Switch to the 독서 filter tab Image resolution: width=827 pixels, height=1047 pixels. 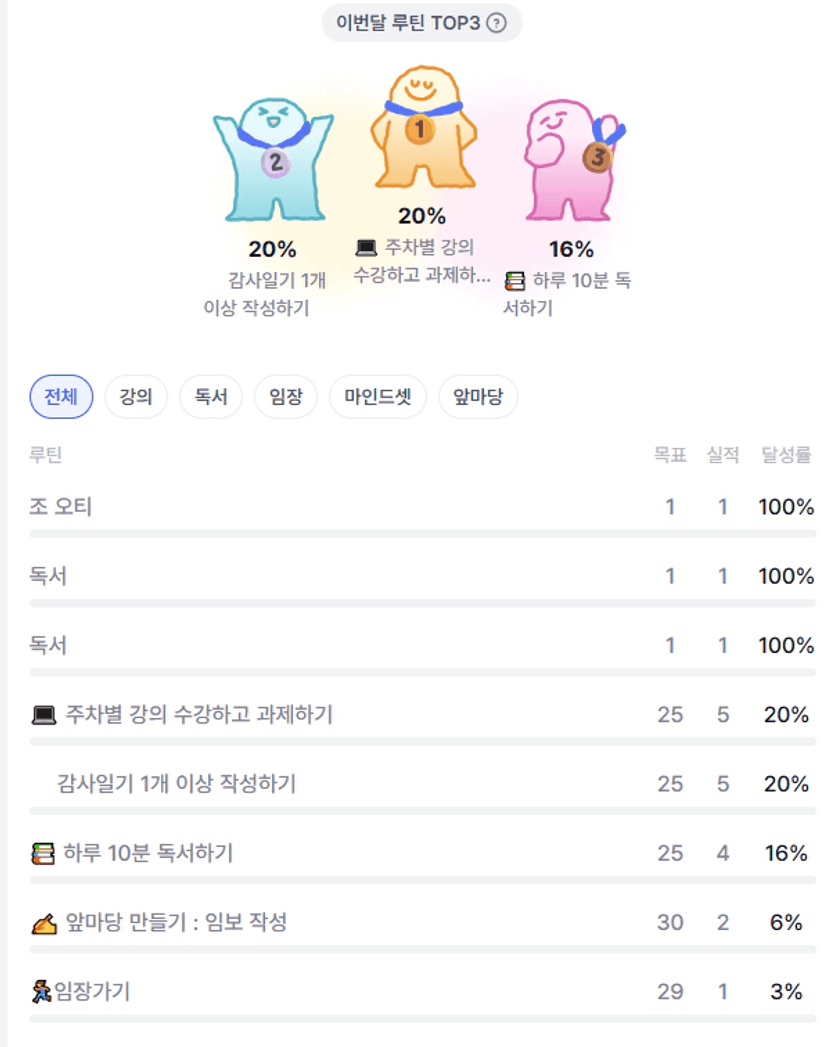(211, 397)
